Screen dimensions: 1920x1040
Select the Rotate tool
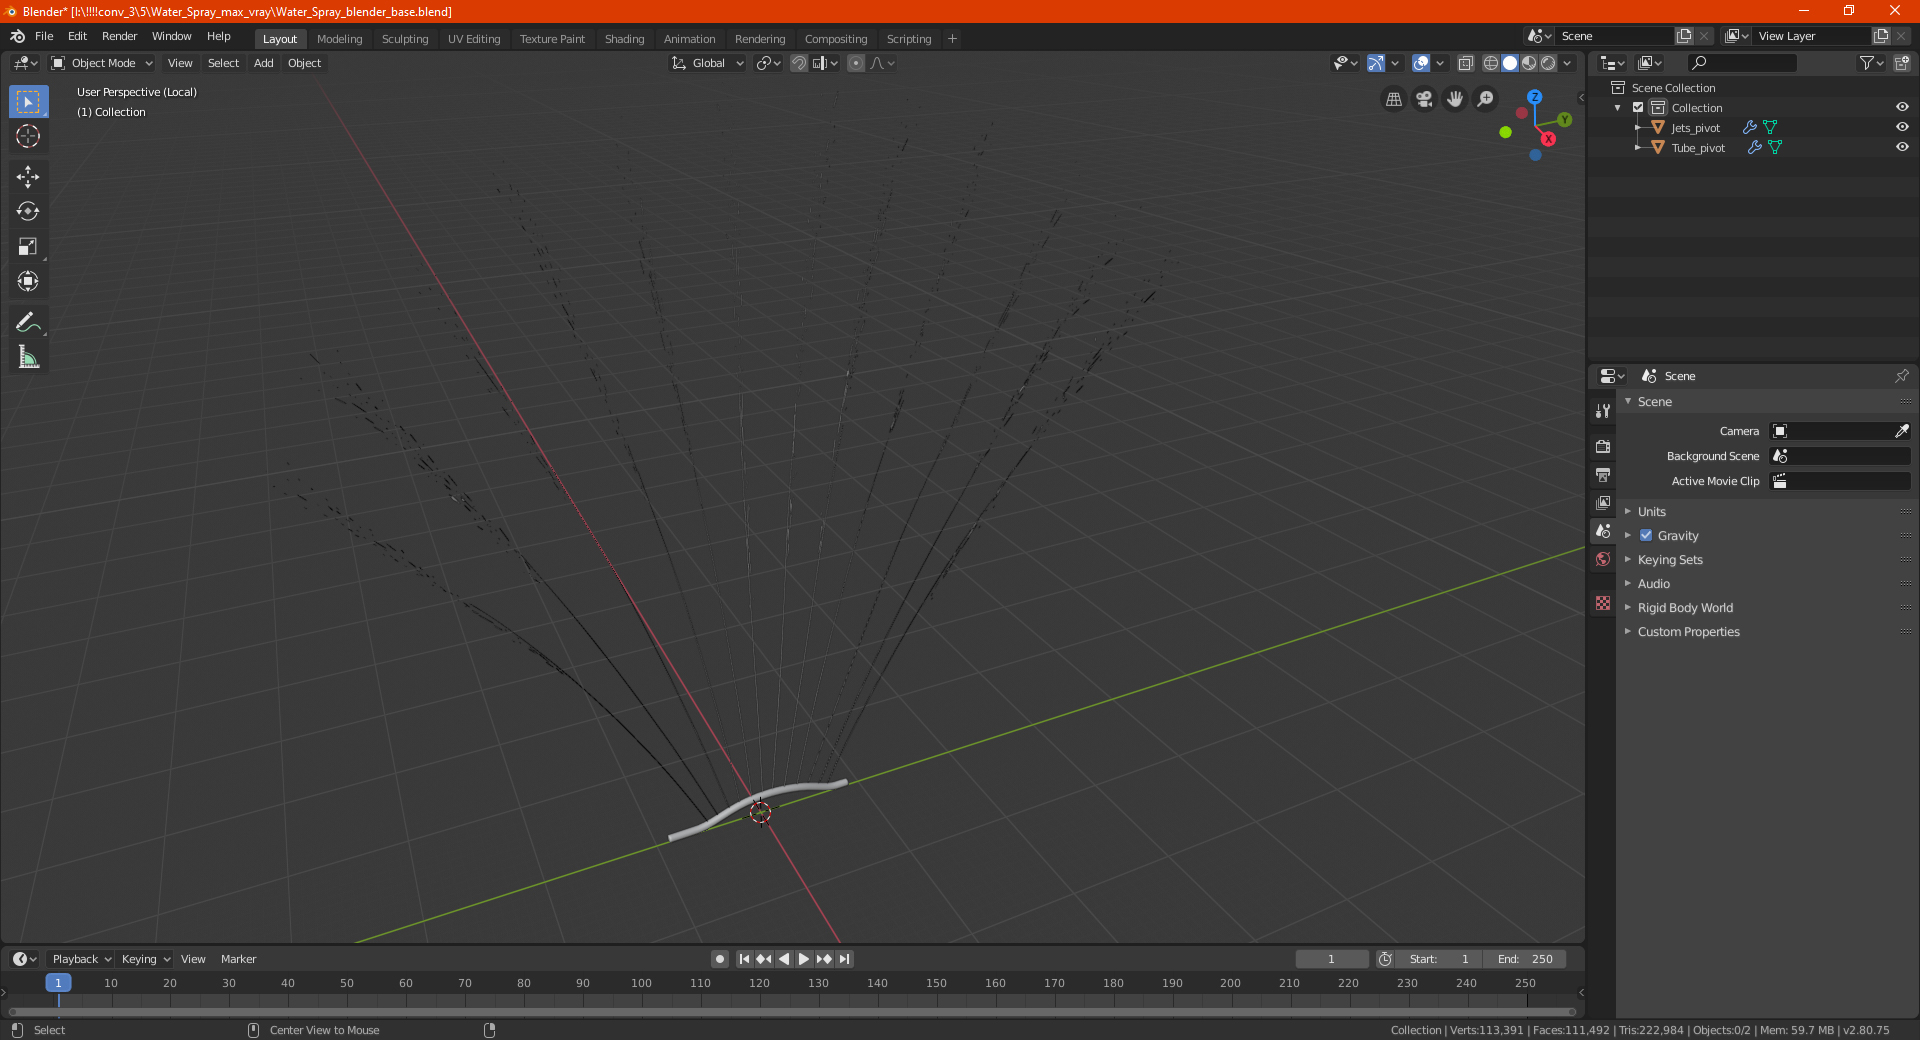(x=28, y=211)
